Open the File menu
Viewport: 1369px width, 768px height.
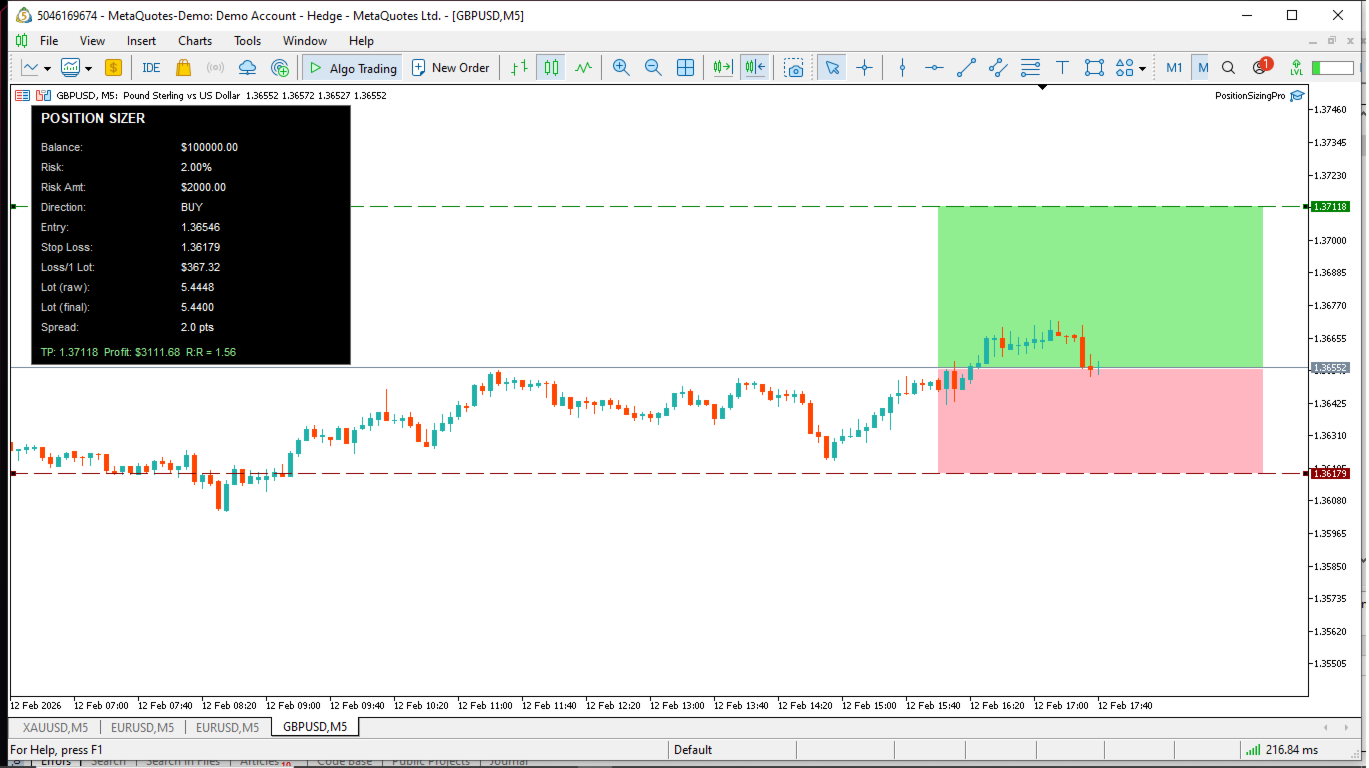[x=49, y=41]
